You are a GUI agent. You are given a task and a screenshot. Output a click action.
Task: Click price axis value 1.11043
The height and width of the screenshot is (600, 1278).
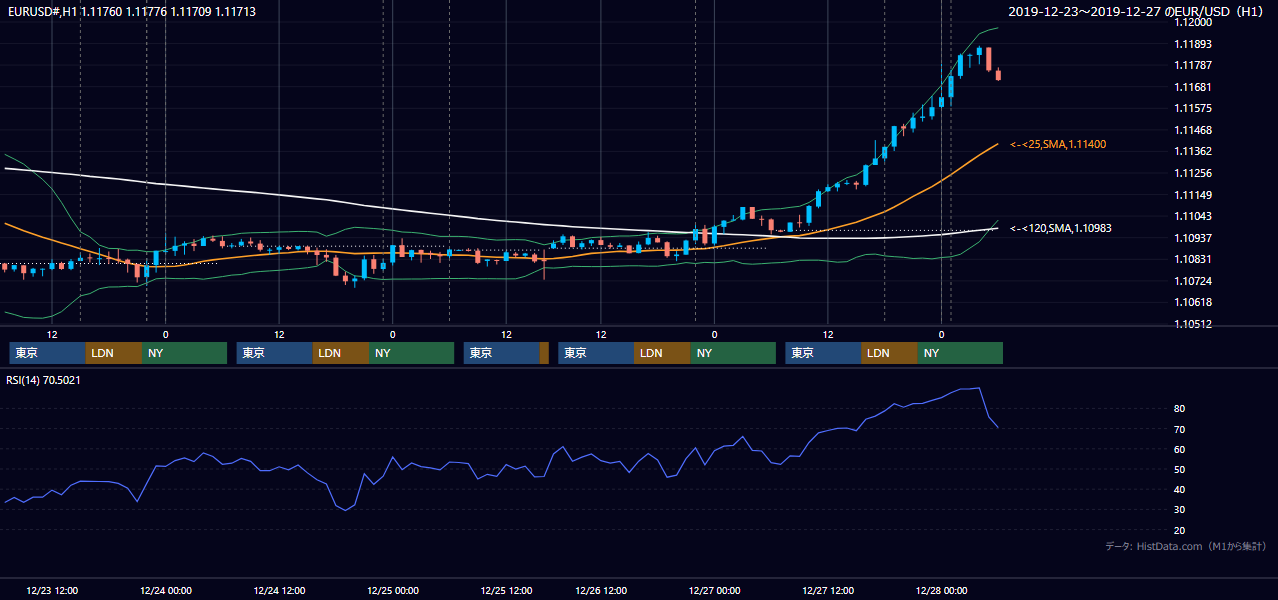pos(1192,216)
